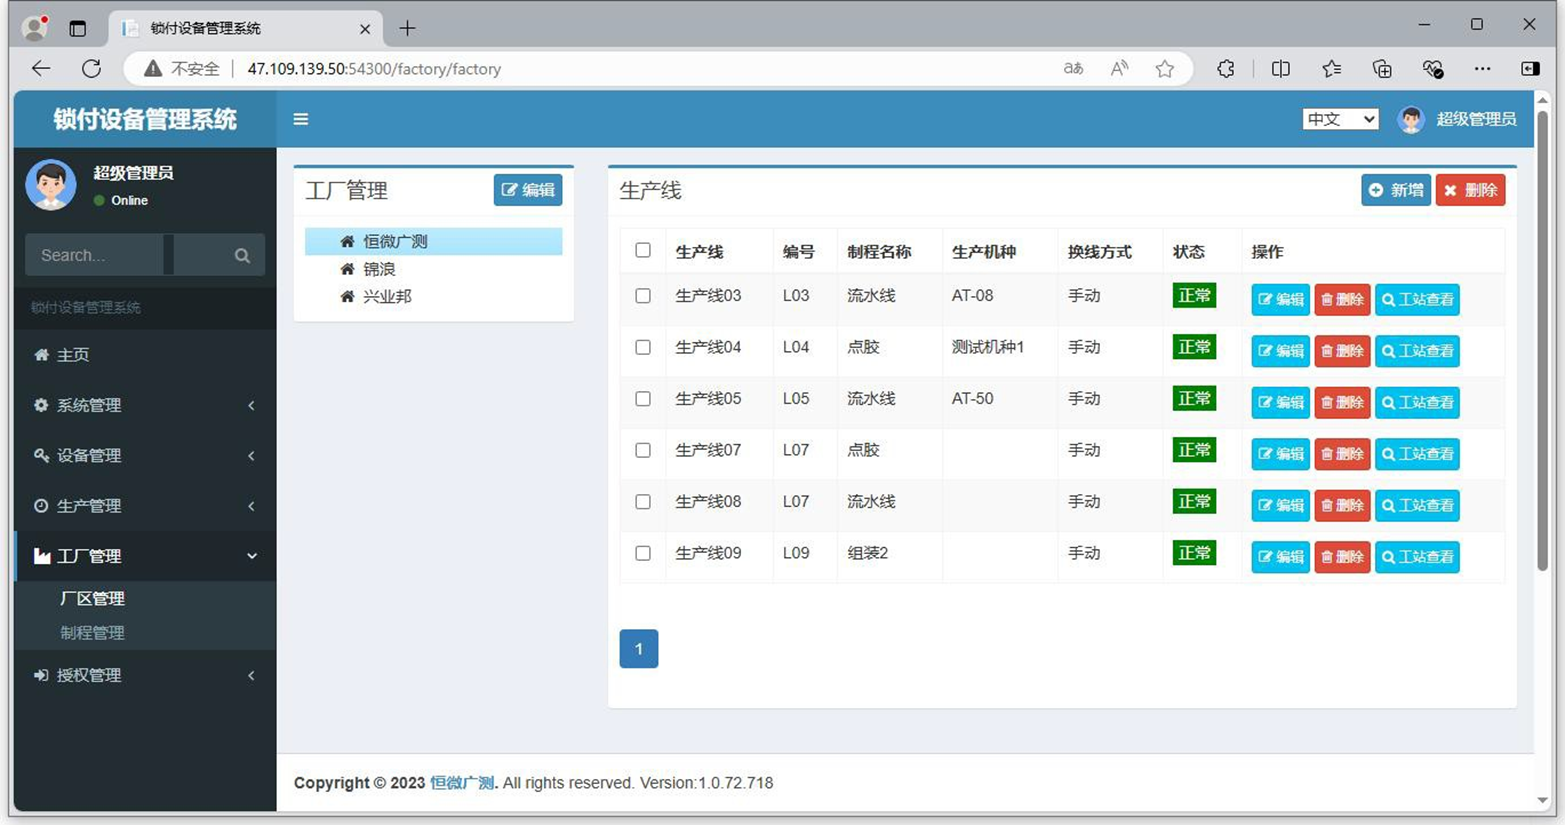
Task: Add page to favorites star icon
Action: pyautogui.click(x=1164, y=69)
